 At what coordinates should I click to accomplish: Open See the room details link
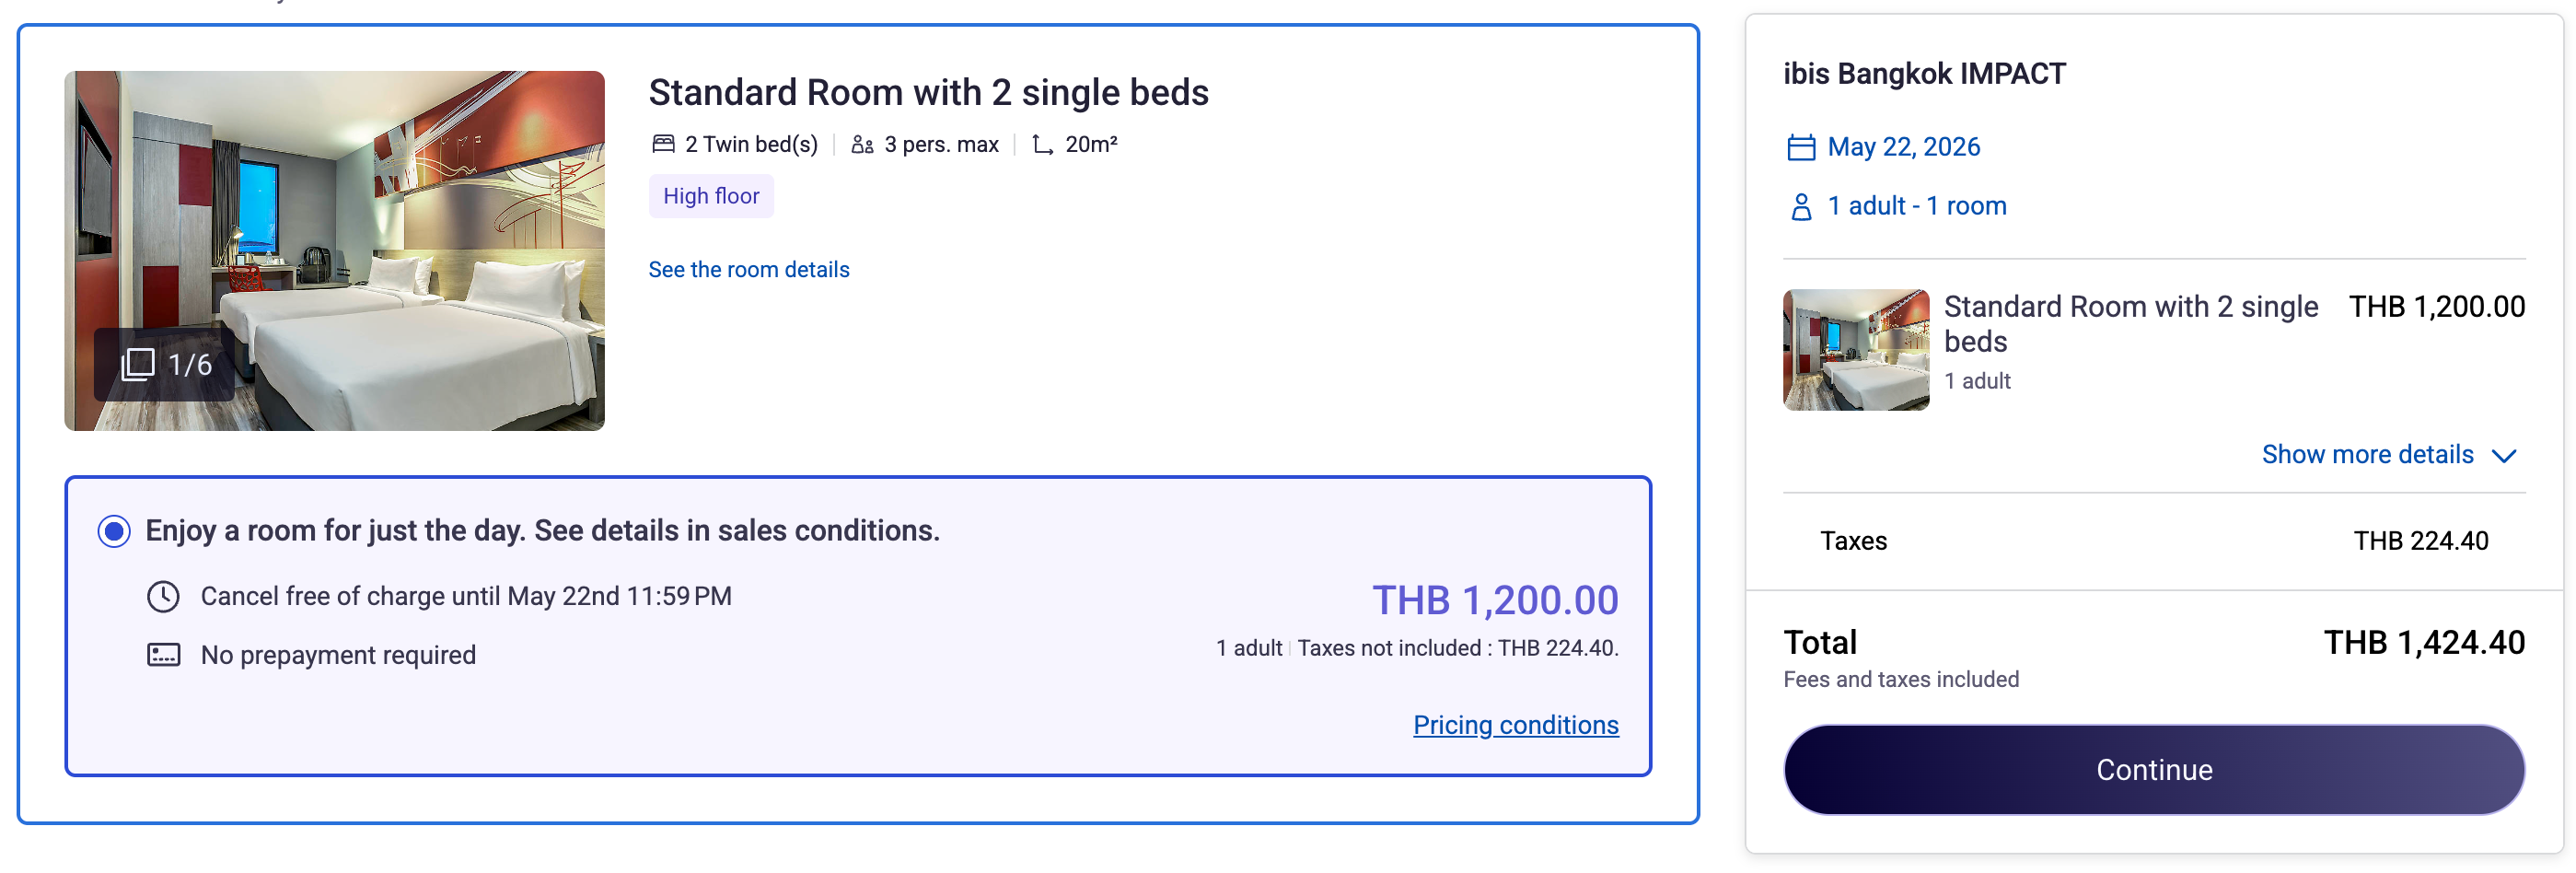(749, 269)
